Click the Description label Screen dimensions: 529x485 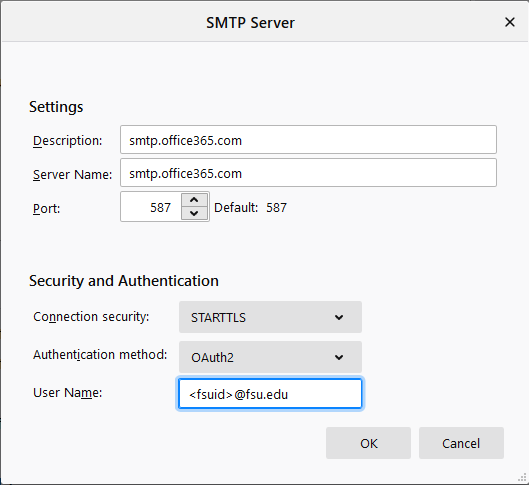[67, 141]
